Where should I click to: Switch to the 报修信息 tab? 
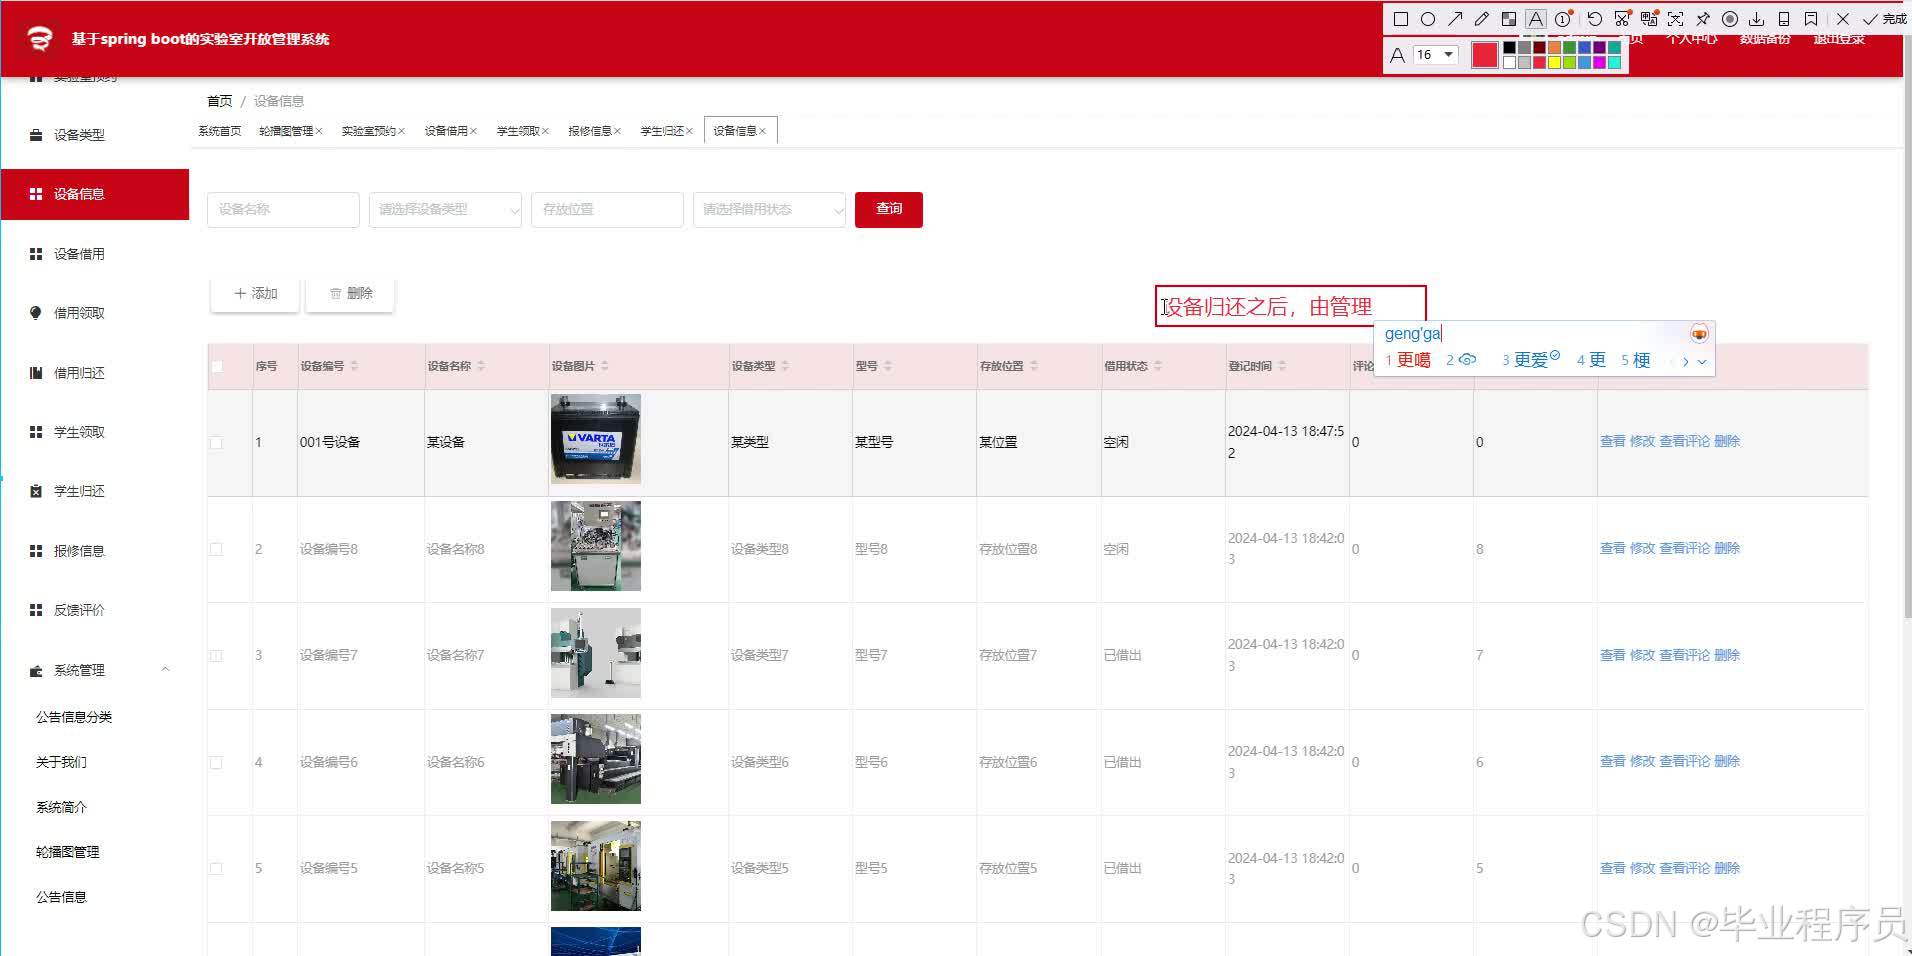point(590,131)
